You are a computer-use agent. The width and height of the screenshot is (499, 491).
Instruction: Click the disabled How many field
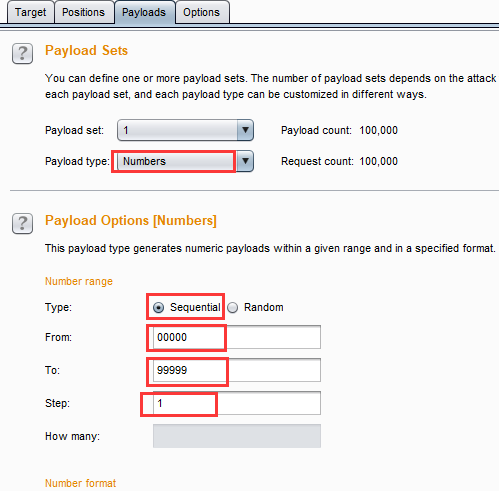point(237,436)
